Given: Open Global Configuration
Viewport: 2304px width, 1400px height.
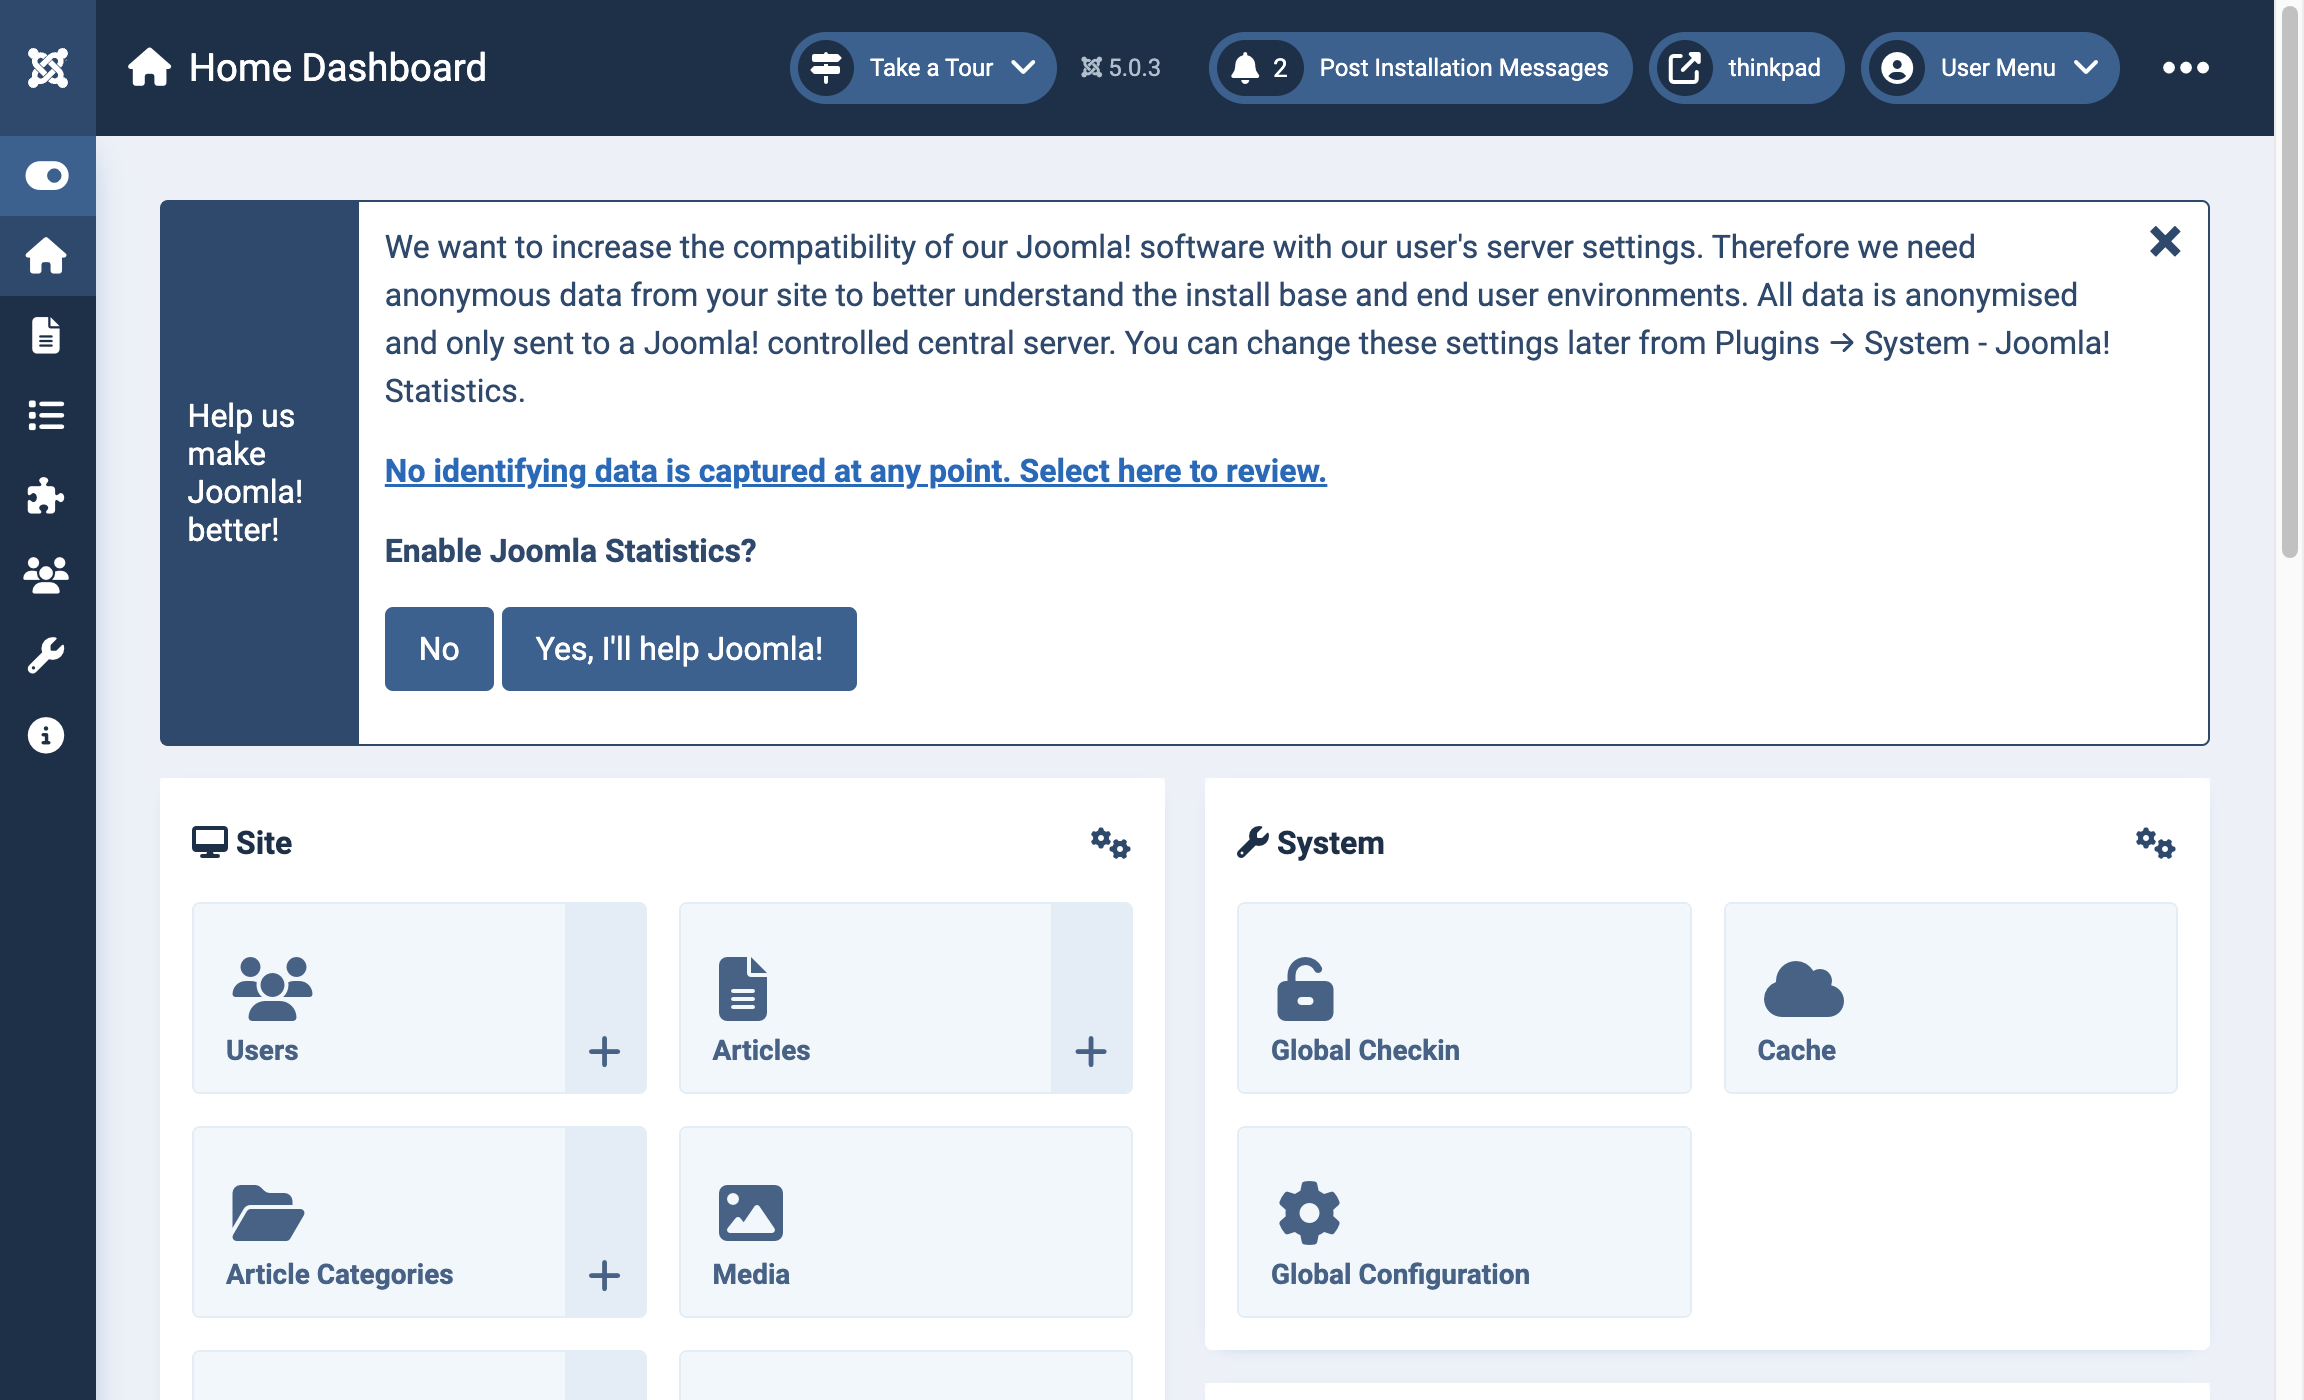Looking at the screenshot, I should 1463,1222.
